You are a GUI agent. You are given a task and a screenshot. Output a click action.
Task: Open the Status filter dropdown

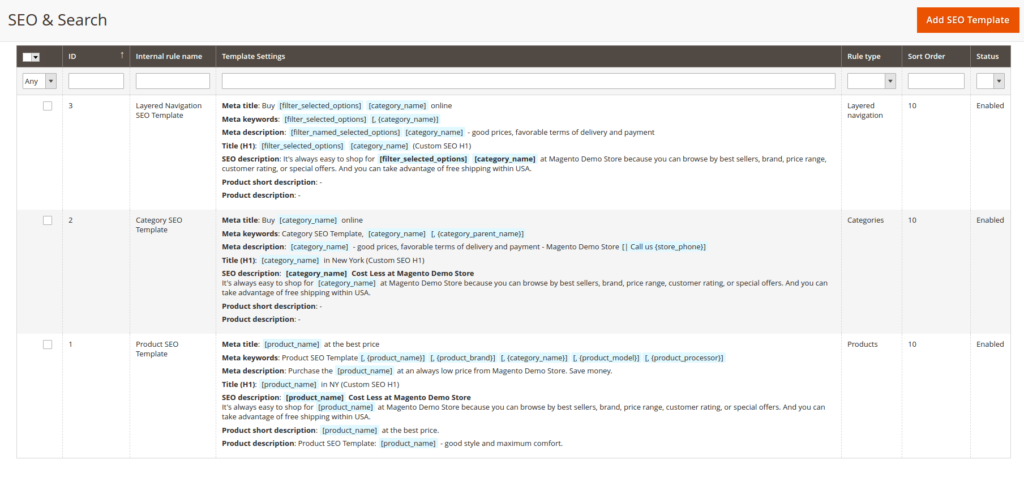coord(990,81)
